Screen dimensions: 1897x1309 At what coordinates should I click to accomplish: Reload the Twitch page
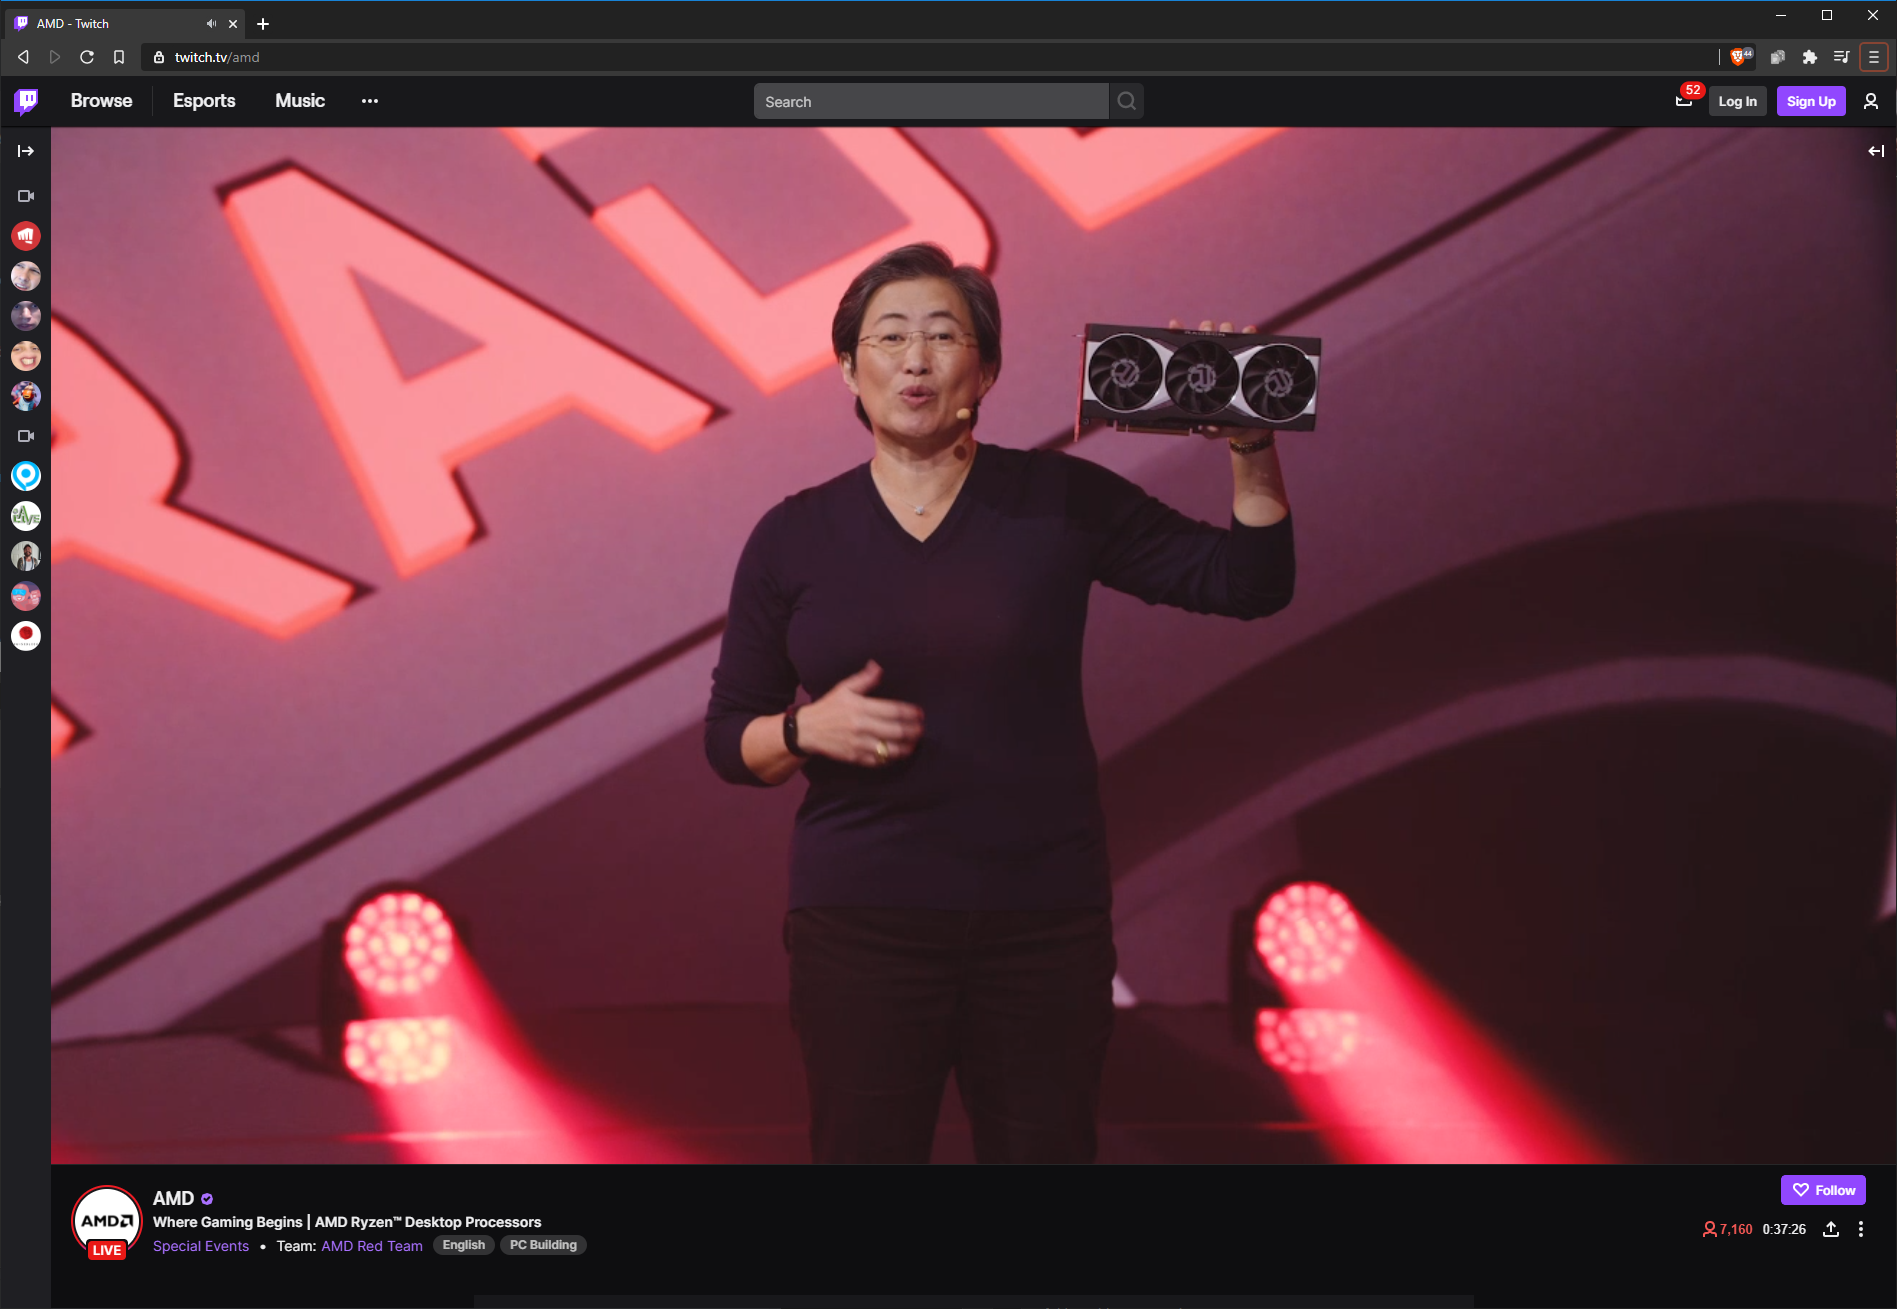click(87, 57)
